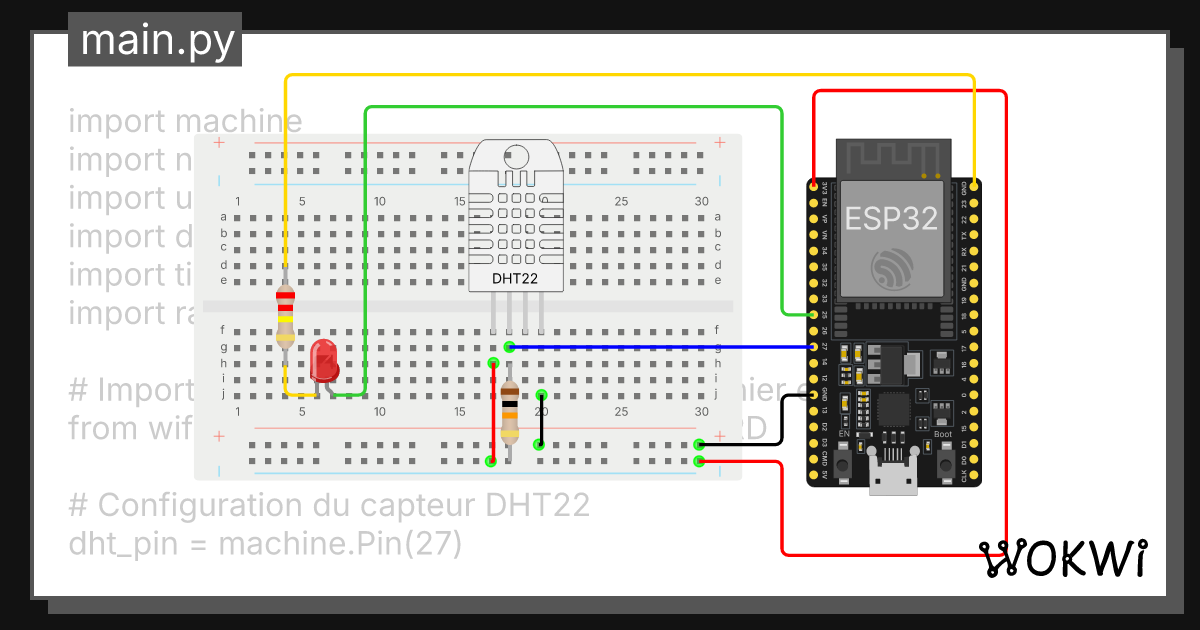Click the '# Import' comment line
This screenshot has width=1200, height=630.
pos(130,390)
